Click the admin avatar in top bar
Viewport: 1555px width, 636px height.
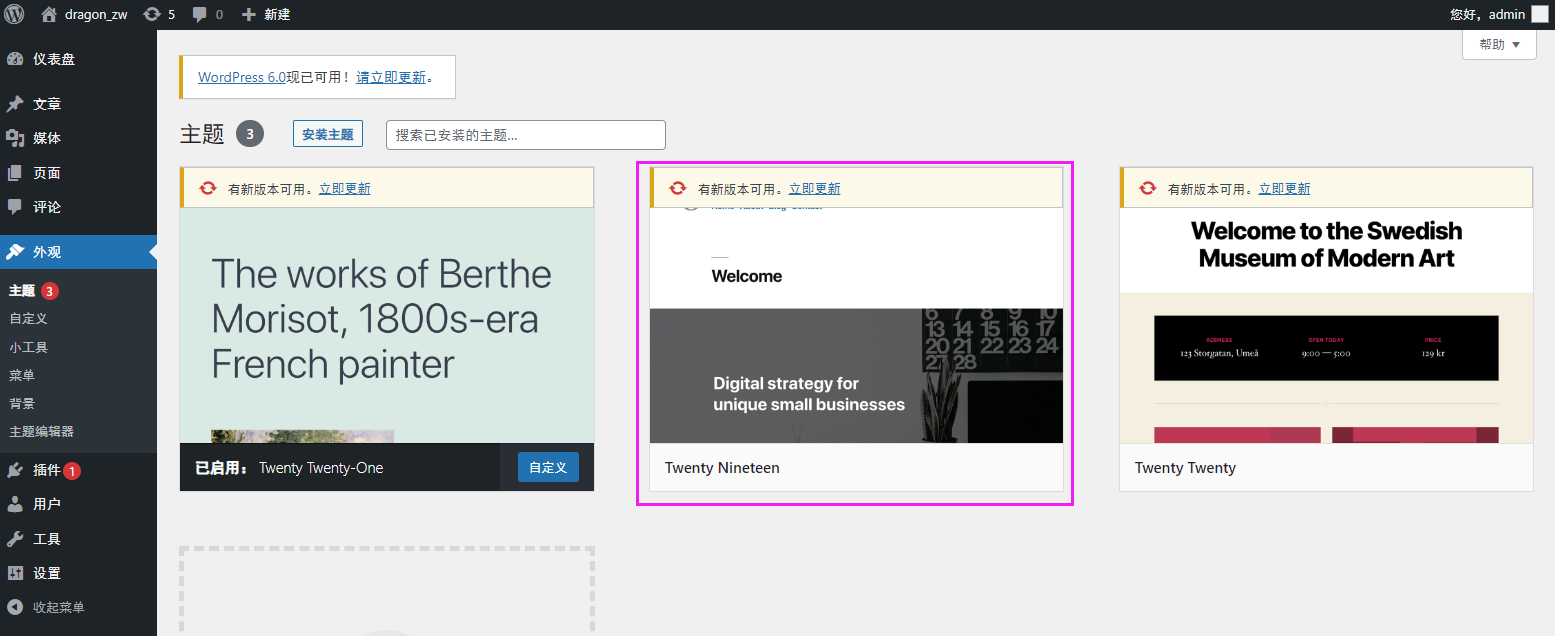tap(1540, 14)
